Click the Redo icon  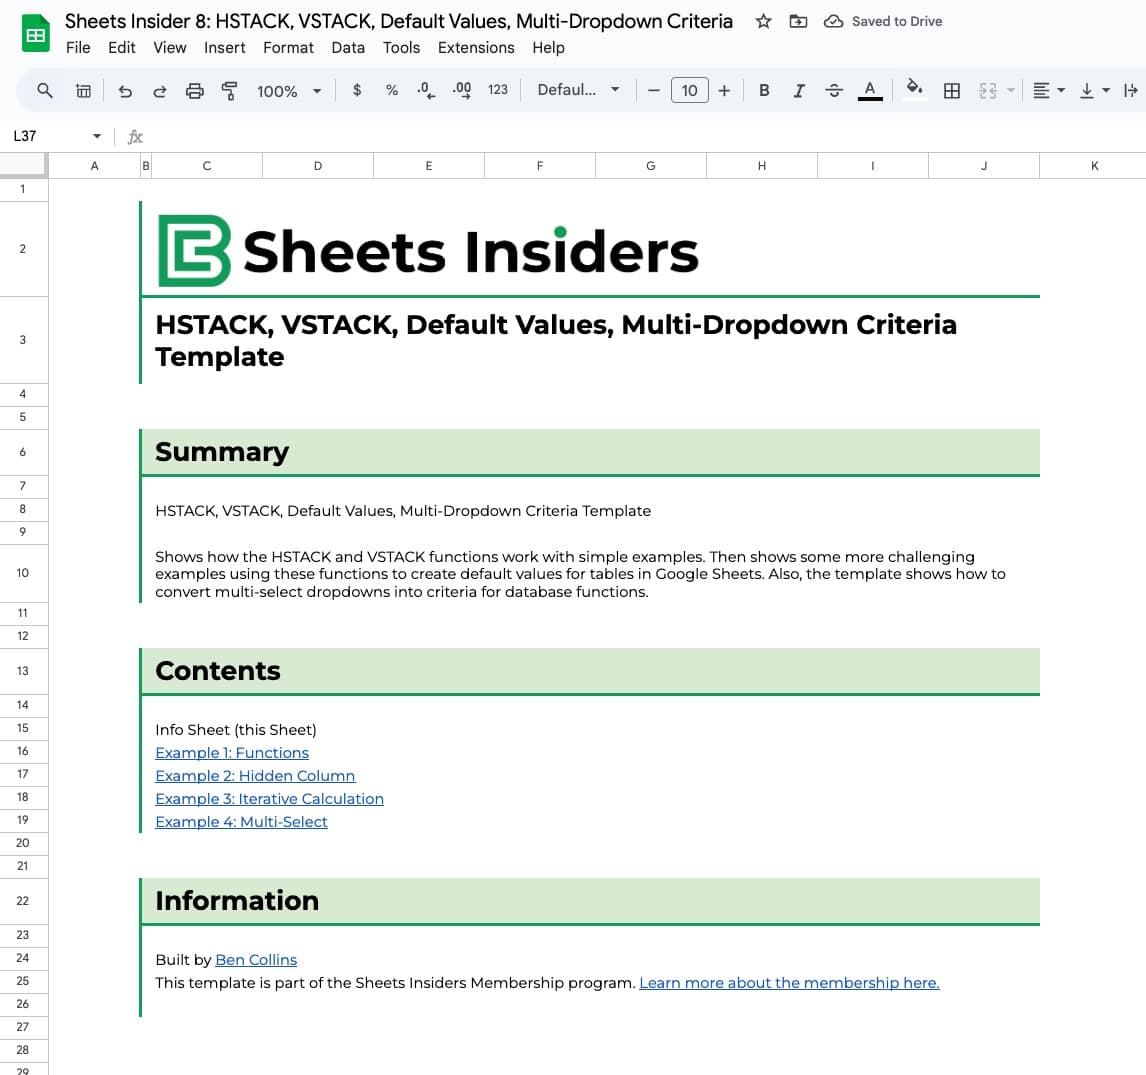coord(160,90)
